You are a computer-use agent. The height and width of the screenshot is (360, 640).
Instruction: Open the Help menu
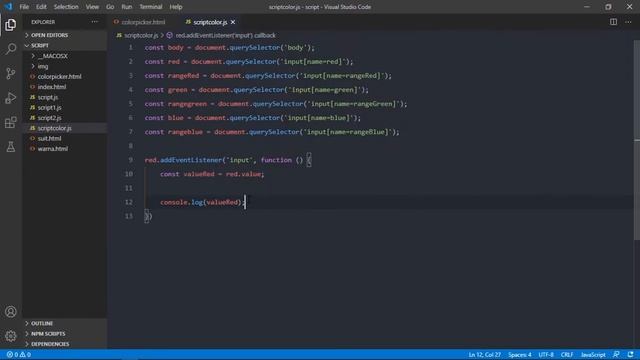(176, 7)
